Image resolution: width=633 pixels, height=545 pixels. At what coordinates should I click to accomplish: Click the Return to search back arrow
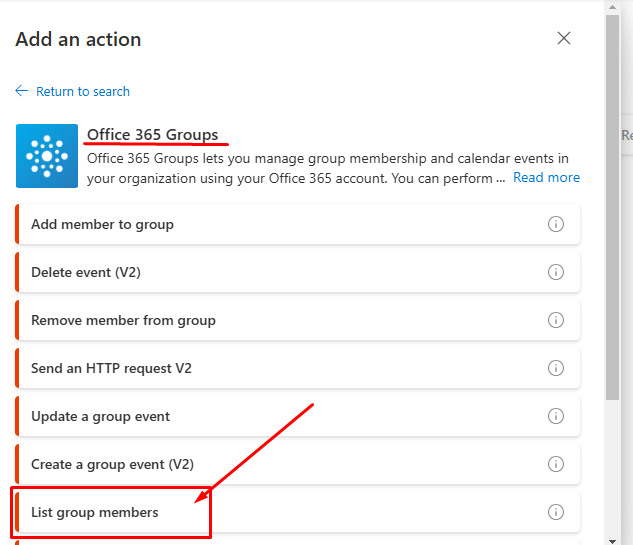pyautogui.click(x=21, y=91)
